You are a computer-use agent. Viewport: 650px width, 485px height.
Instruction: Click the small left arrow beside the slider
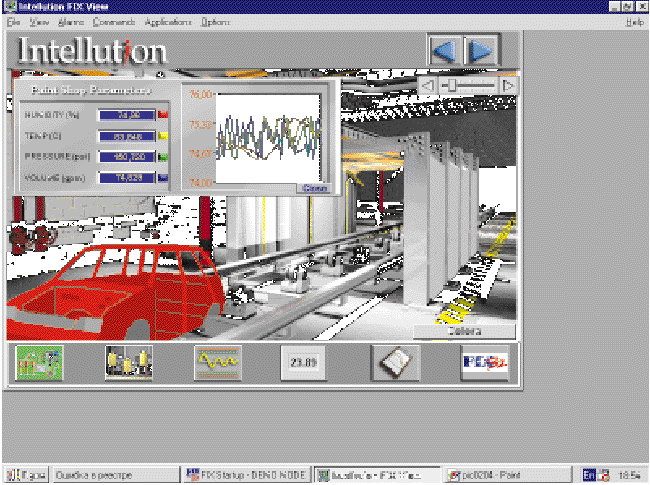[427, 86]
